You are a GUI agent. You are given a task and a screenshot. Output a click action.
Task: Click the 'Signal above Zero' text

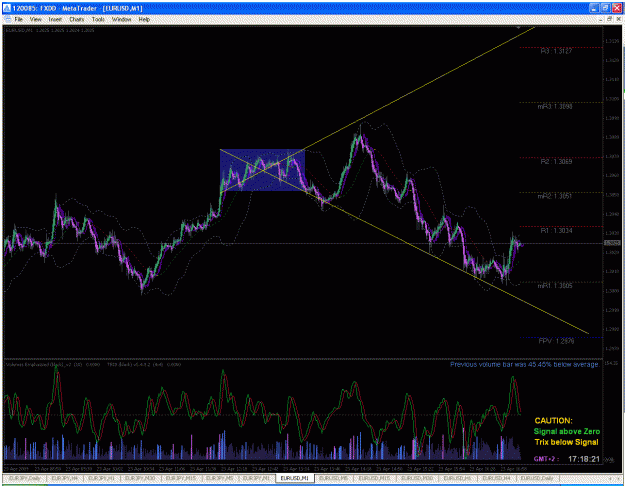566,431
